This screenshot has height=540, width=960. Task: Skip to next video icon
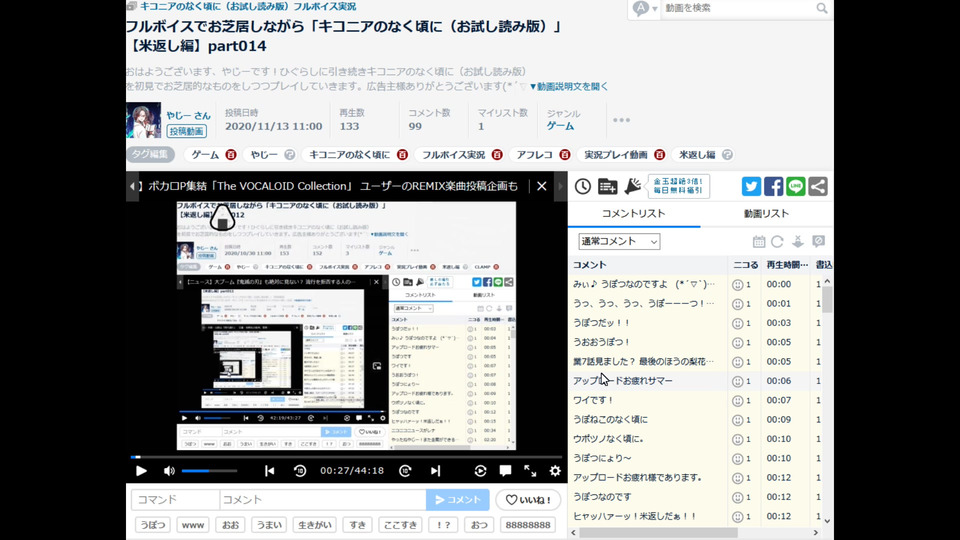tap(435, 471)
